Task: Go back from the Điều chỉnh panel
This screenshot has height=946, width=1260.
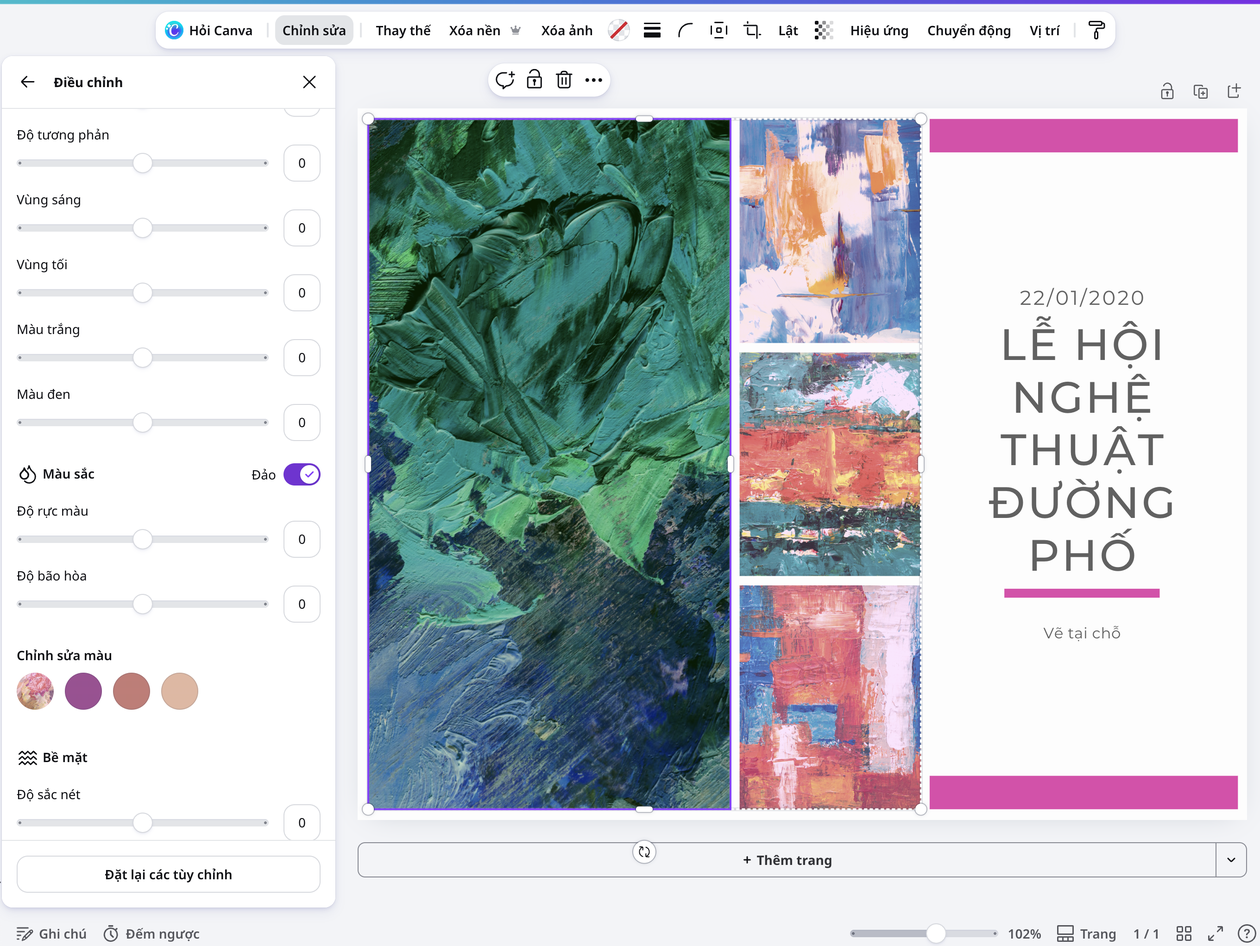Action: (27, 82)
